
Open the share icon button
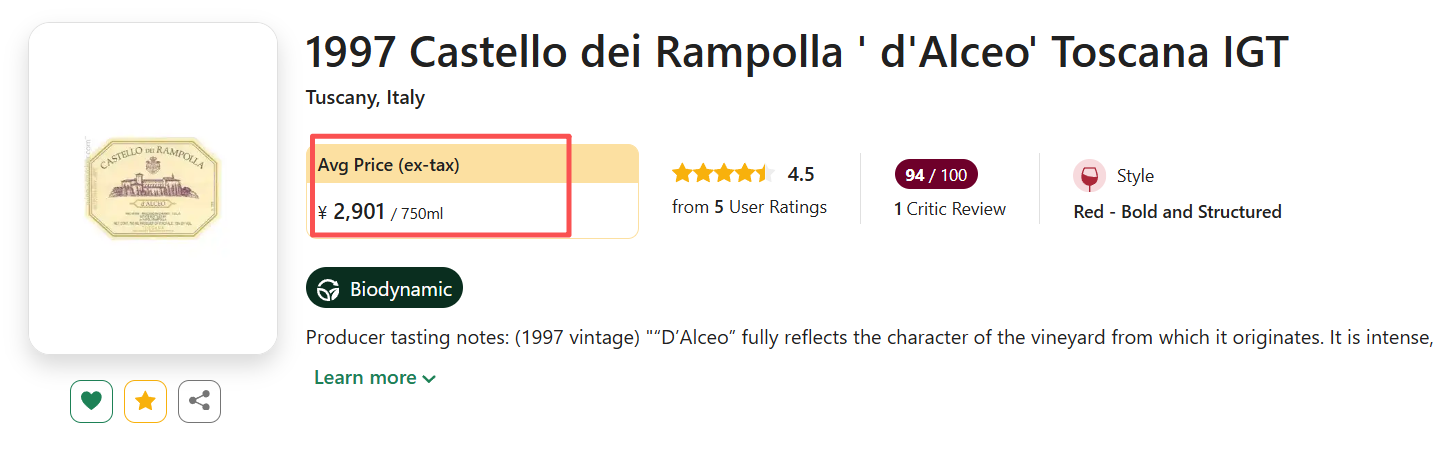coord(199,401)
